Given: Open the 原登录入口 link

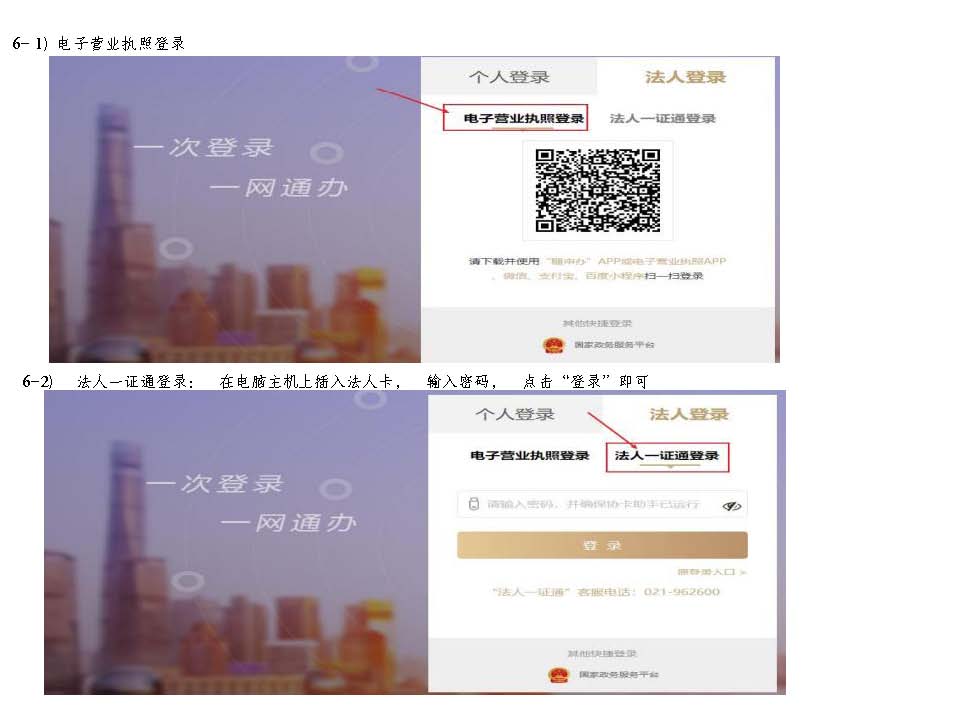Looking at the screenshot, I should pyautogui.click(x=711, y=572).
